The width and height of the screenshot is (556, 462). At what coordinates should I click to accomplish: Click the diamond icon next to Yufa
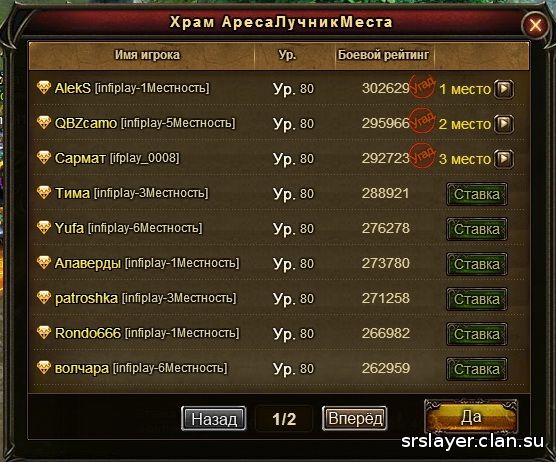coord(44,227)
